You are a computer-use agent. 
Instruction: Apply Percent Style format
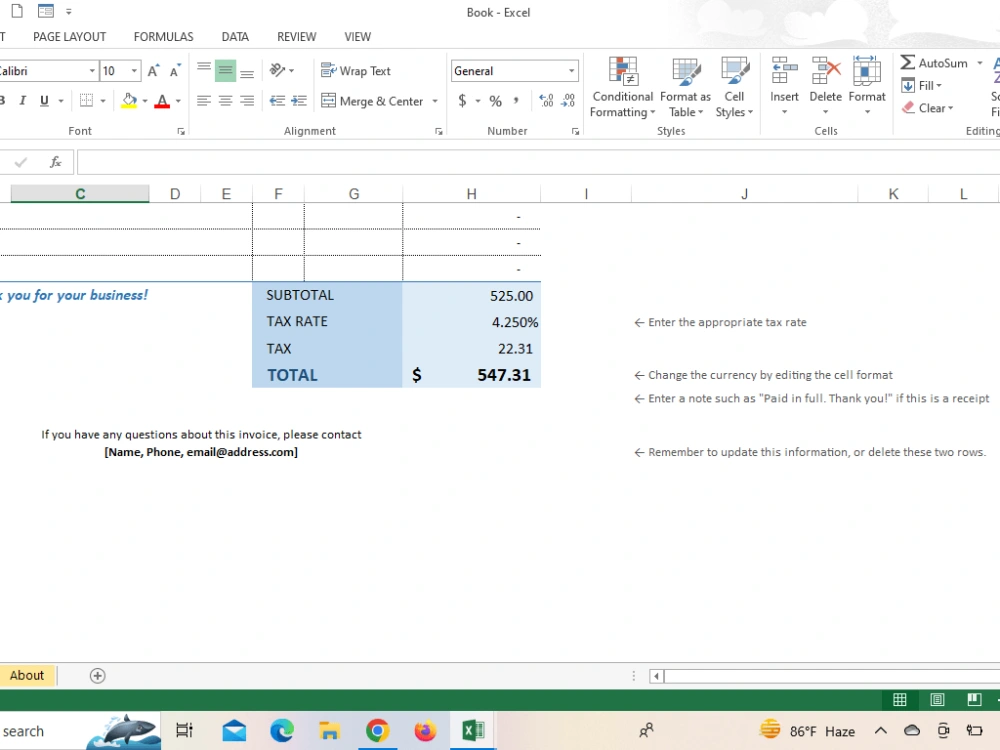coord(496,101)
